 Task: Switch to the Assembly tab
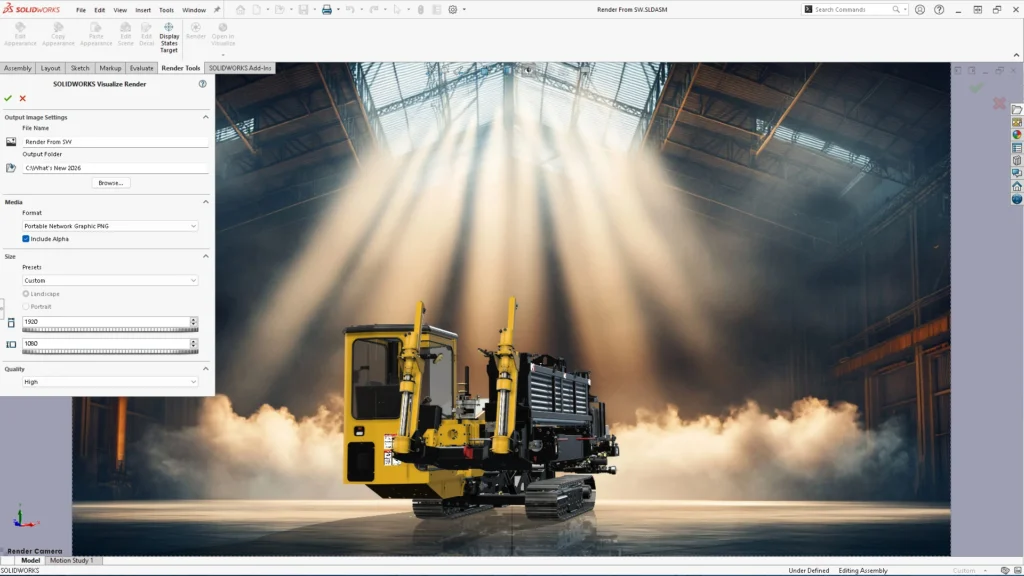[x=19, y=68]
